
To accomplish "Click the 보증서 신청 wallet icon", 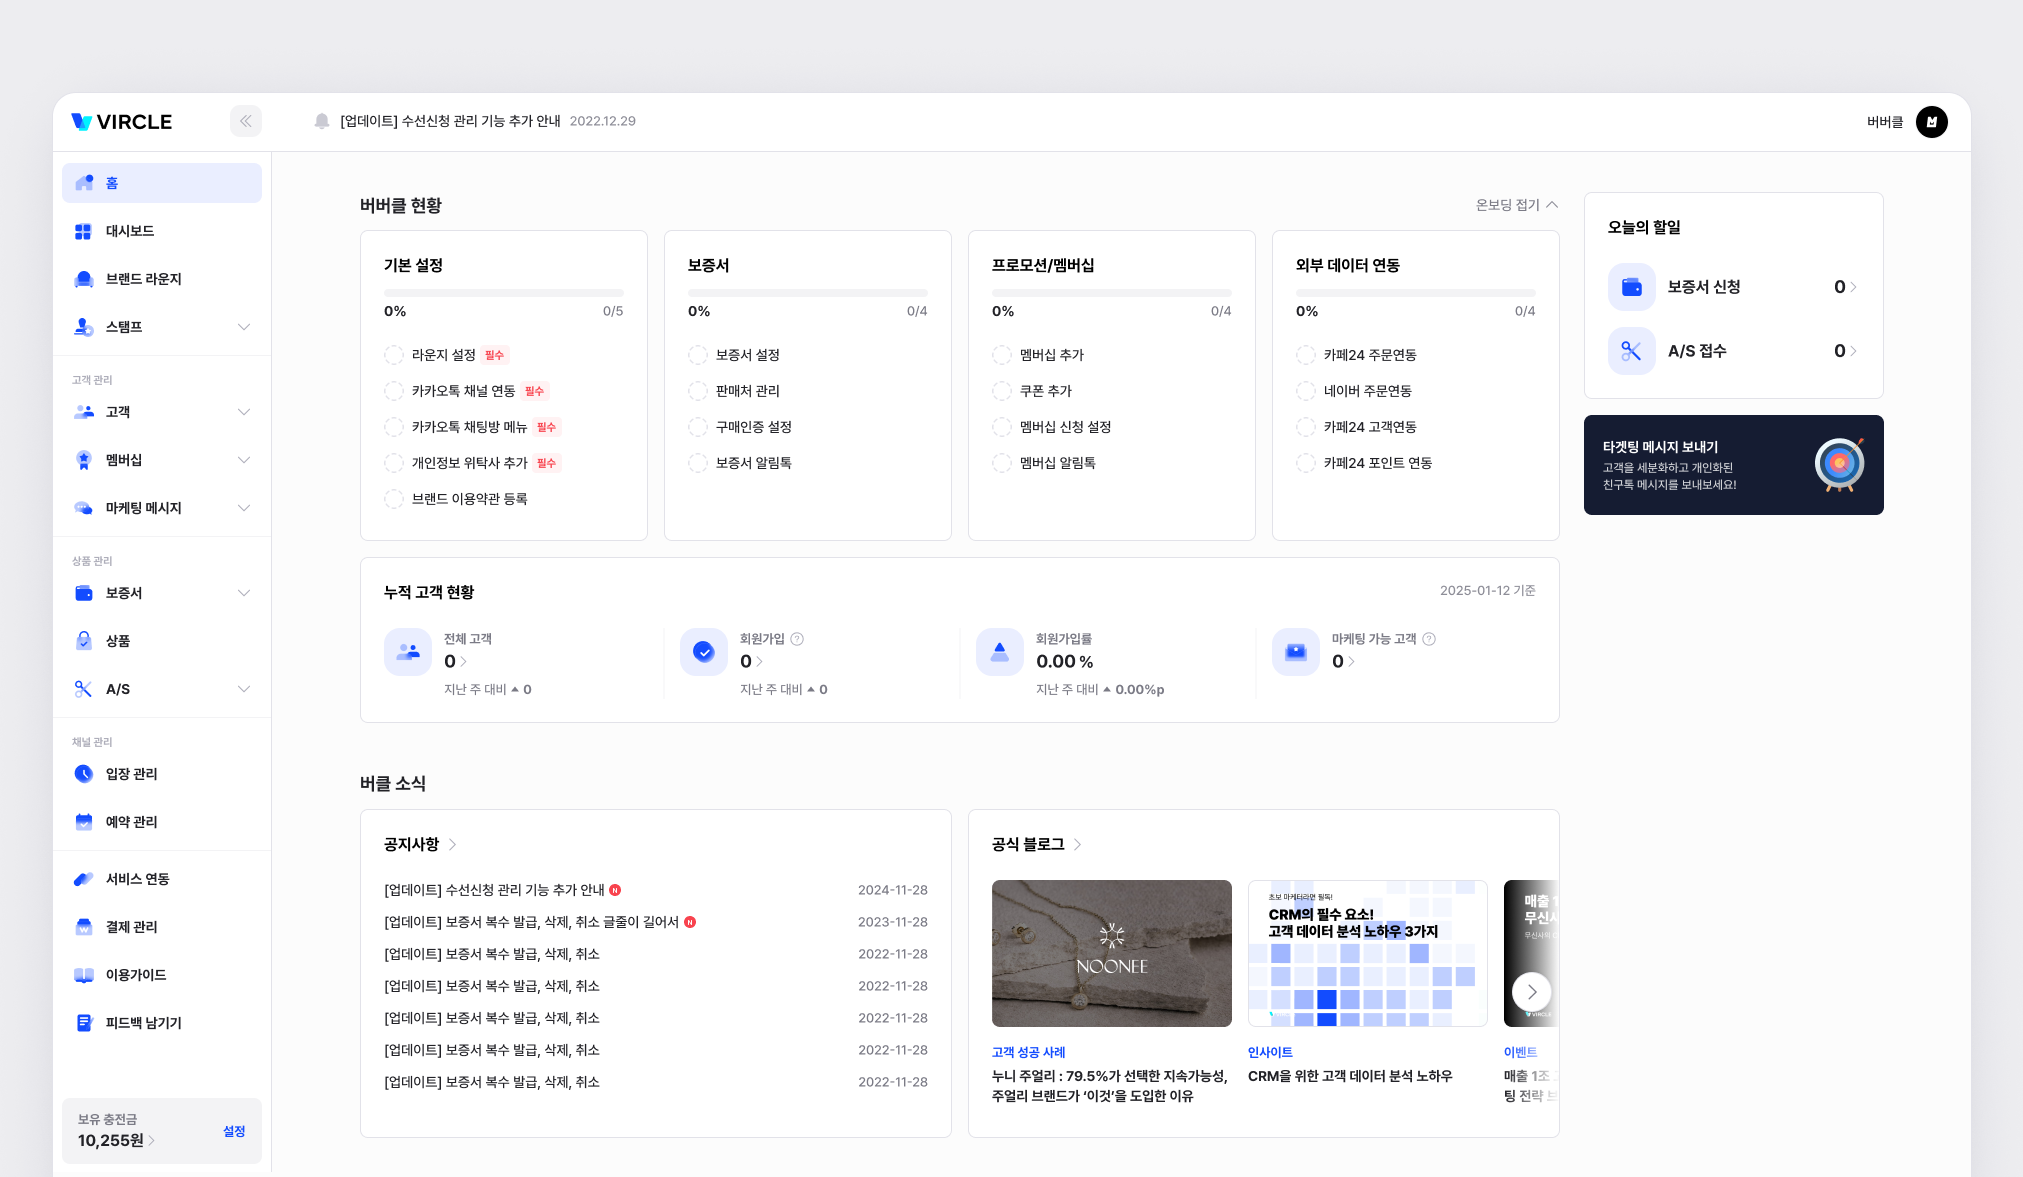I will (1631, 287).
